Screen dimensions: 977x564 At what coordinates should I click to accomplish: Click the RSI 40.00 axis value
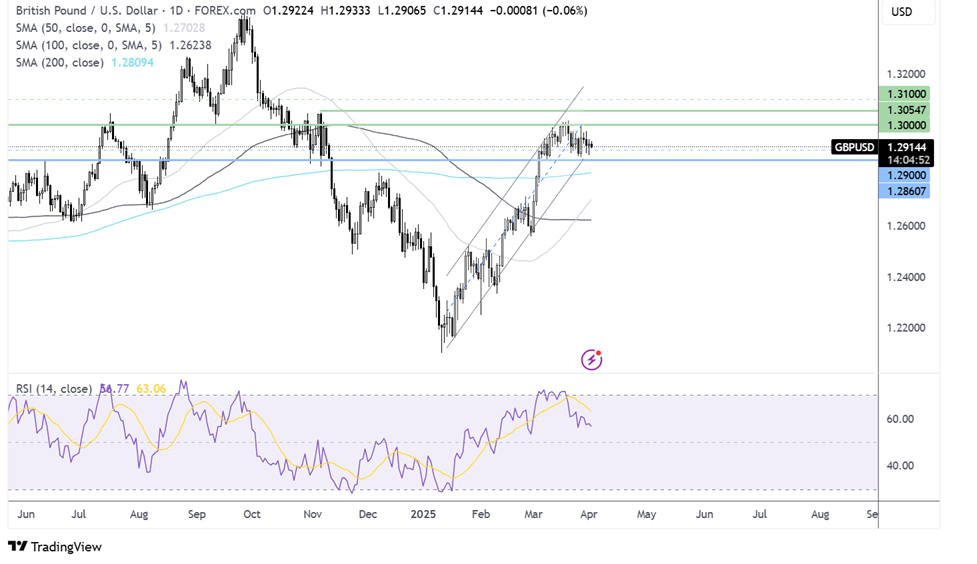coord(900,466)
